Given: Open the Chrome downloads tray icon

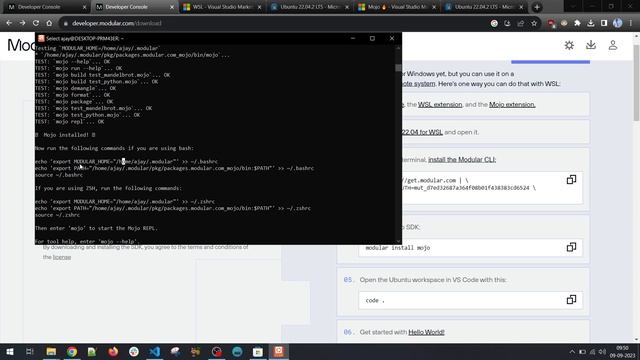Looking at the screenshot, I should (x=591, y=23).
